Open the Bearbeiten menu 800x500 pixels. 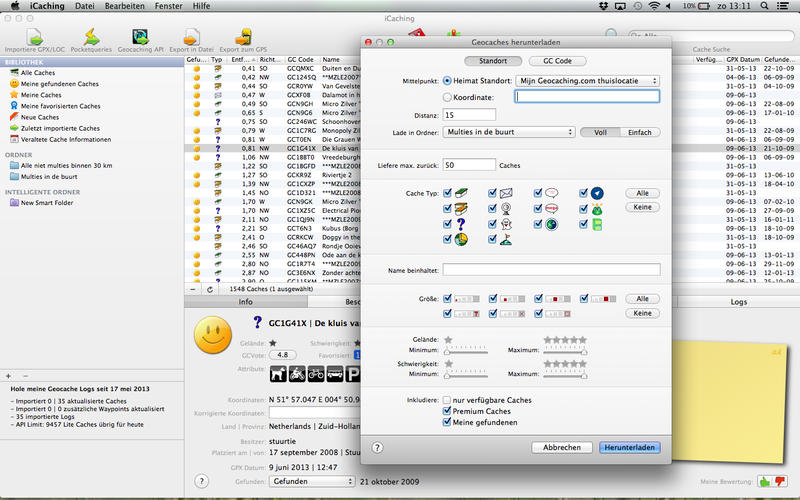pos(124,6)
